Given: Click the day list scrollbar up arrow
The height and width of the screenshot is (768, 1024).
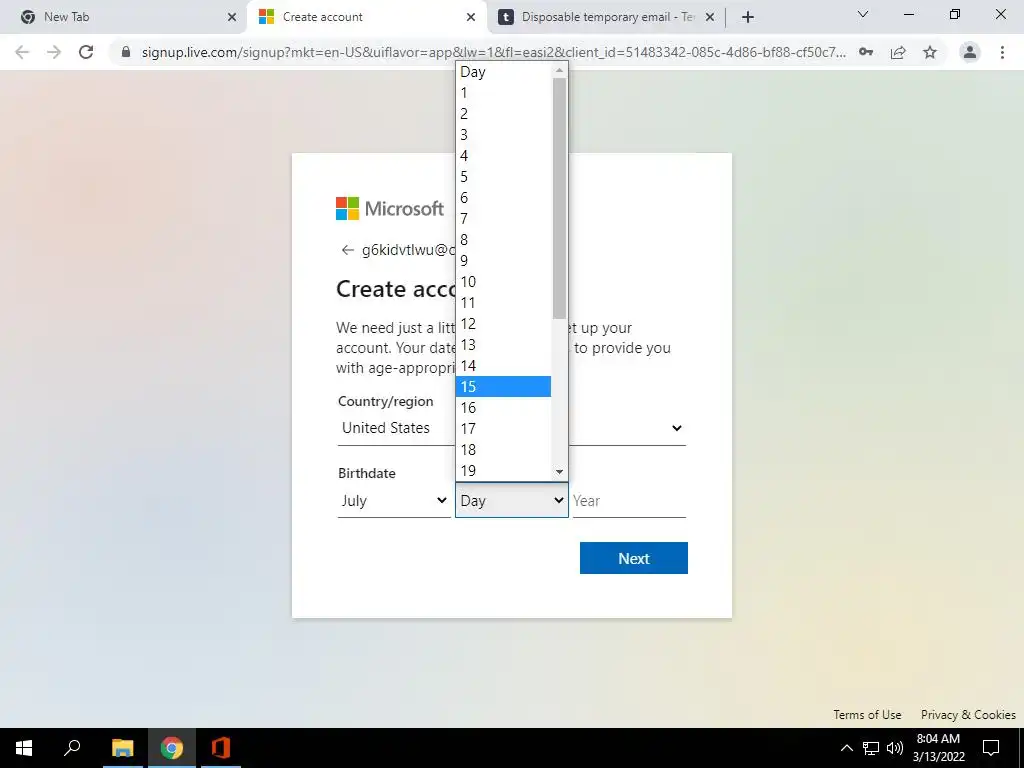Looking at the screenshot, I should (x=559, y=70).
